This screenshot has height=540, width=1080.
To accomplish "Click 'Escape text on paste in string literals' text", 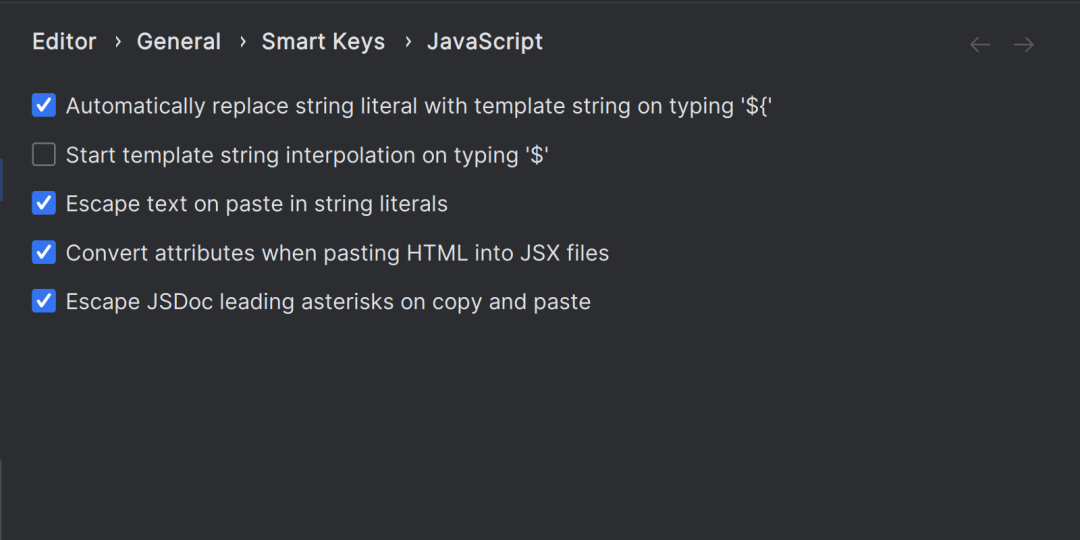I will click(x=257, y=205).
